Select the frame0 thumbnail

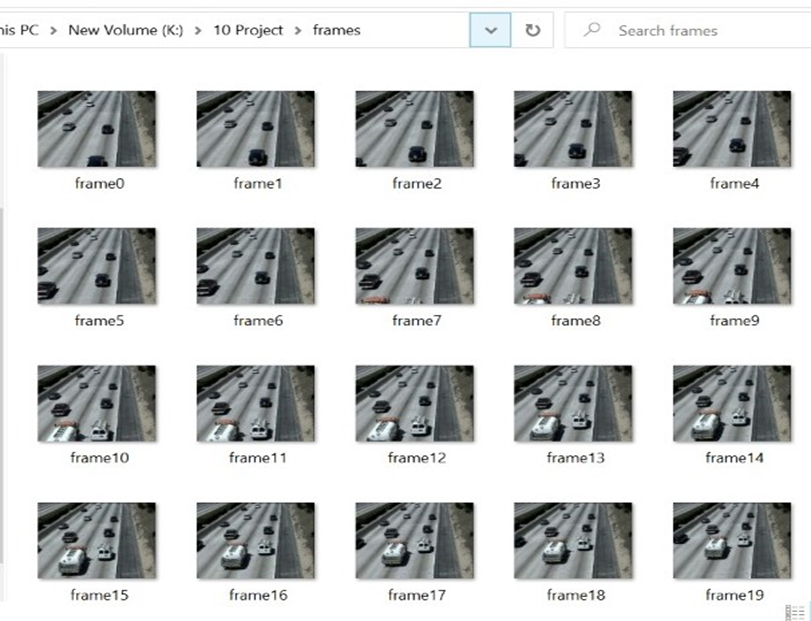tap(97, 129)
